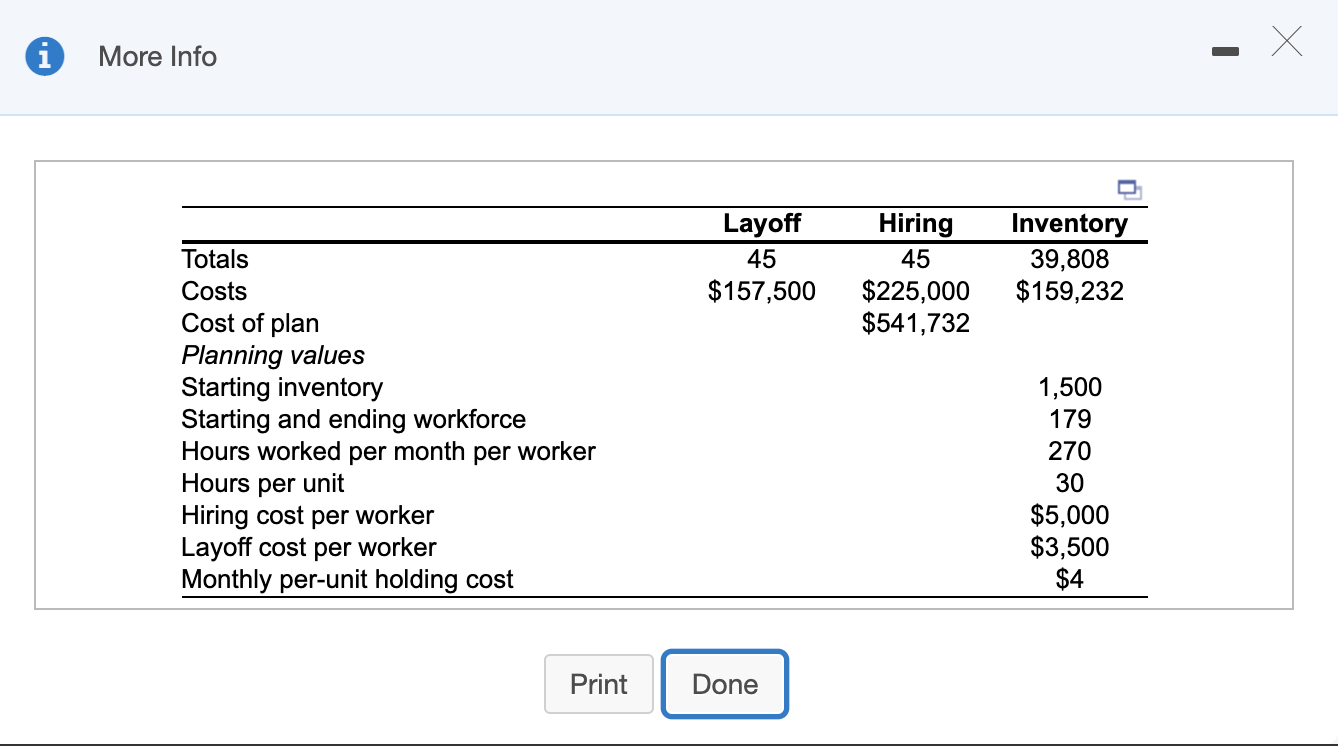Viewport: 1338px width, 746px height.
Task: Click the Starting inventory value 1,500
Action: tap(1069, 387)
